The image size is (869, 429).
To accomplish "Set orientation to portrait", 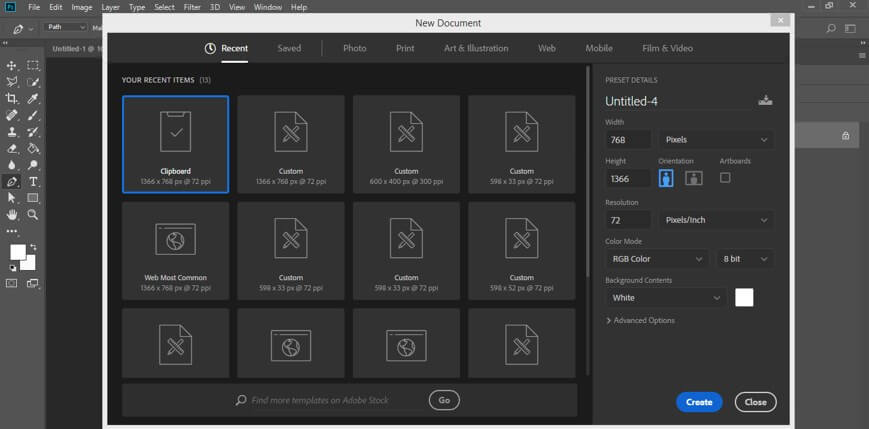I will click(x=666, y=178).
